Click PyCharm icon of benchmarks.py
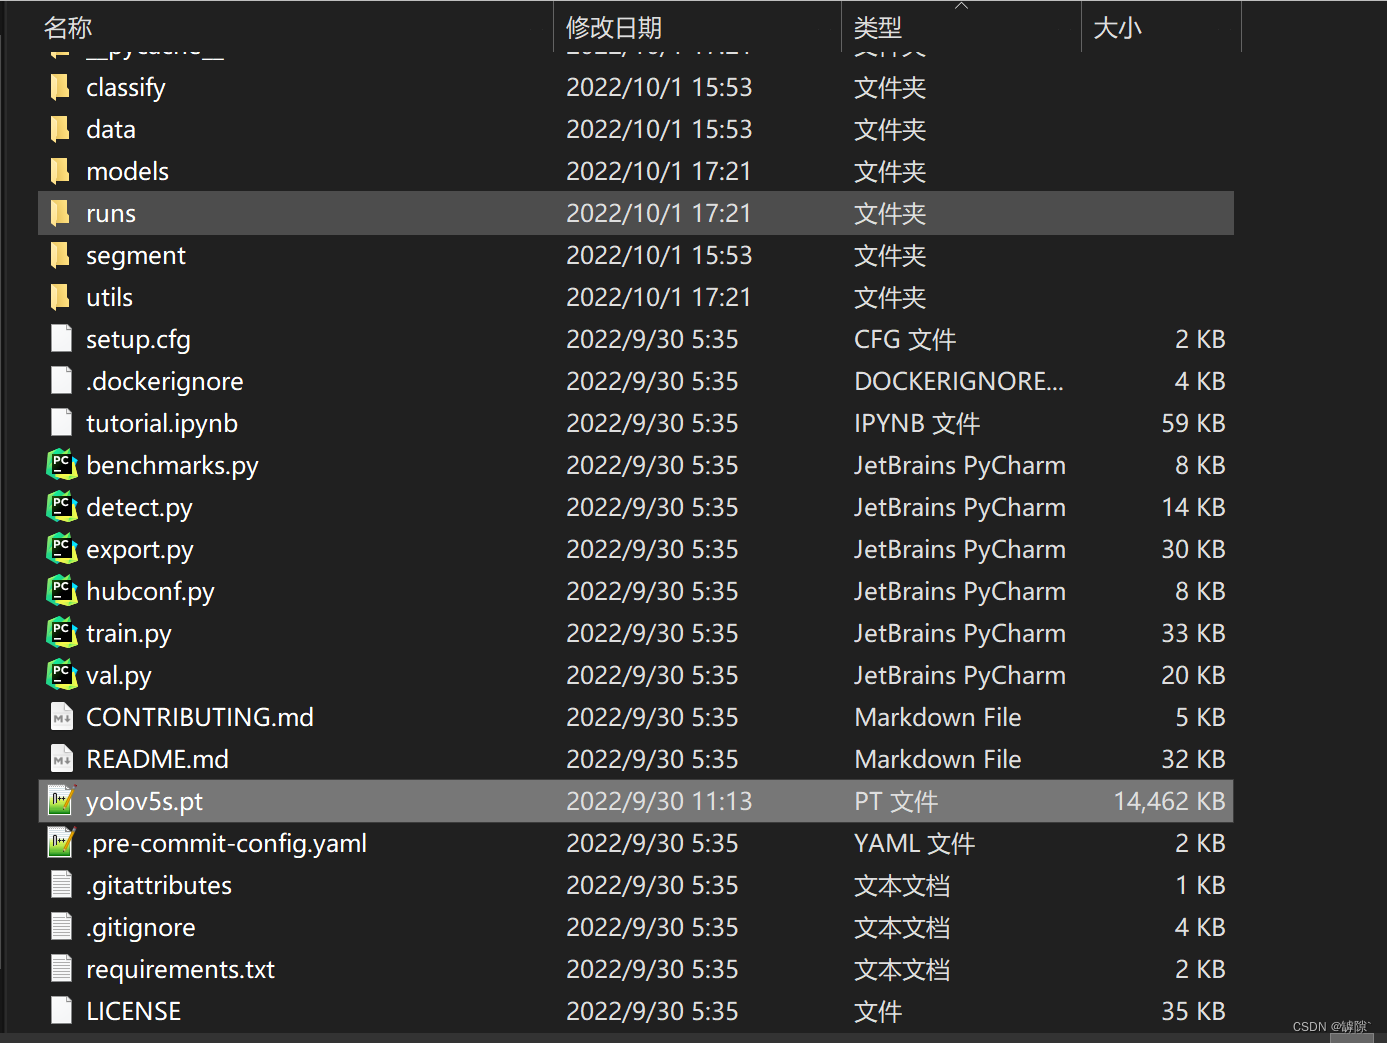 pyautogui.click(x=62, y=465)
